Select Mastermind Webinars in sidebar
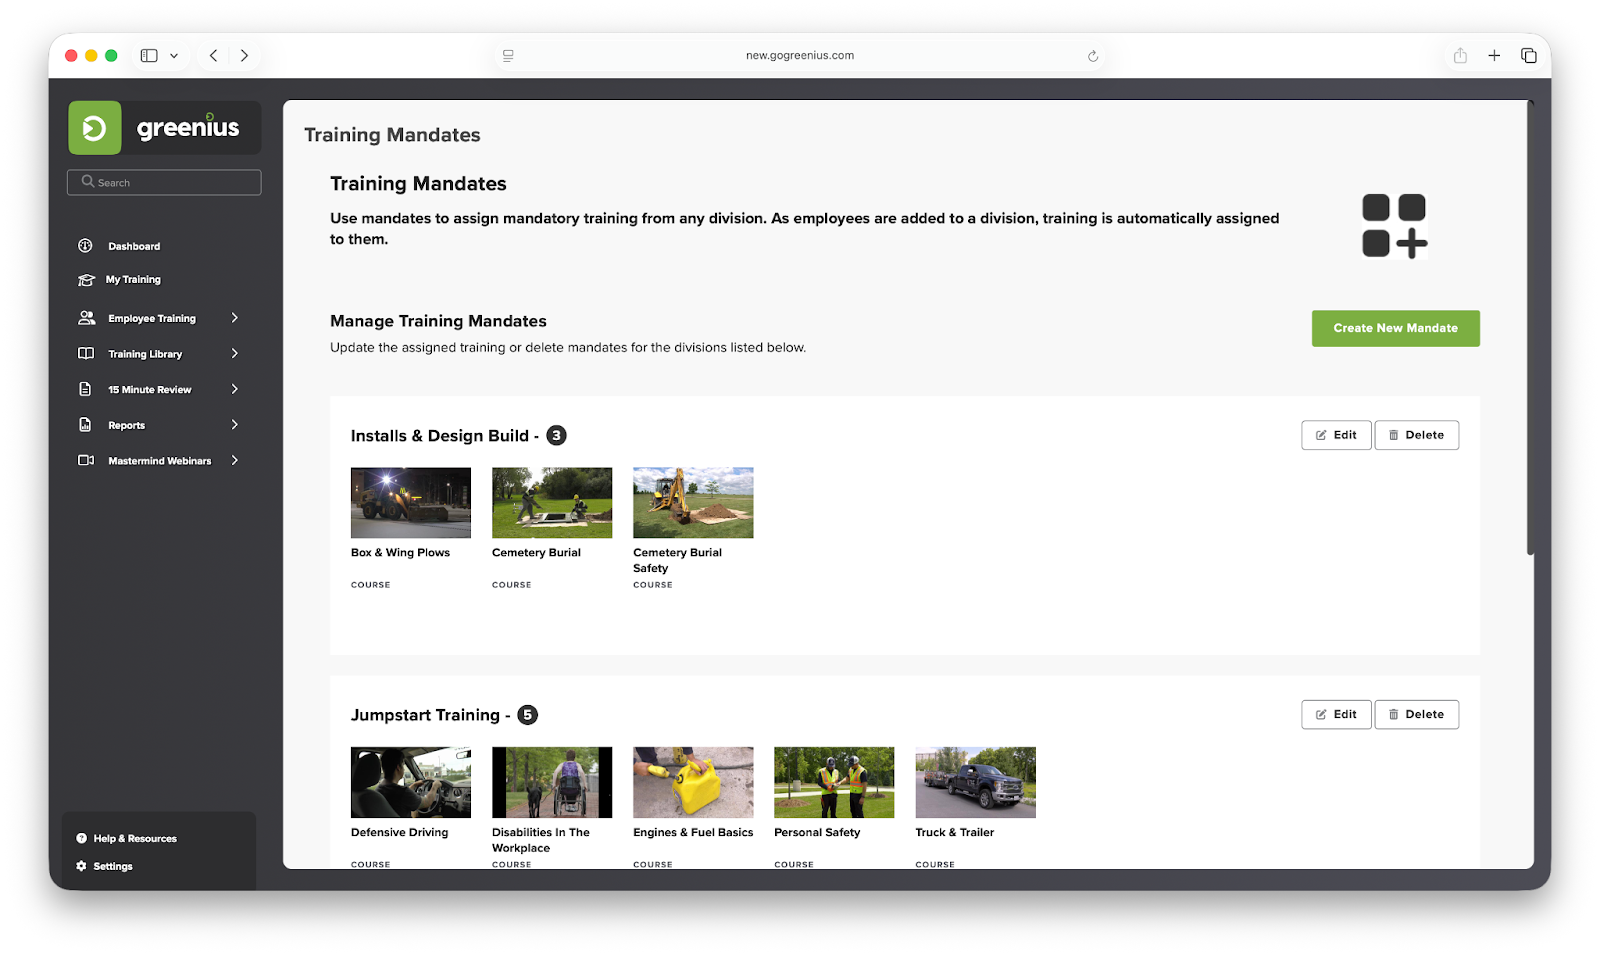The height and width of the screenshot is (955, 1600). 160,461
